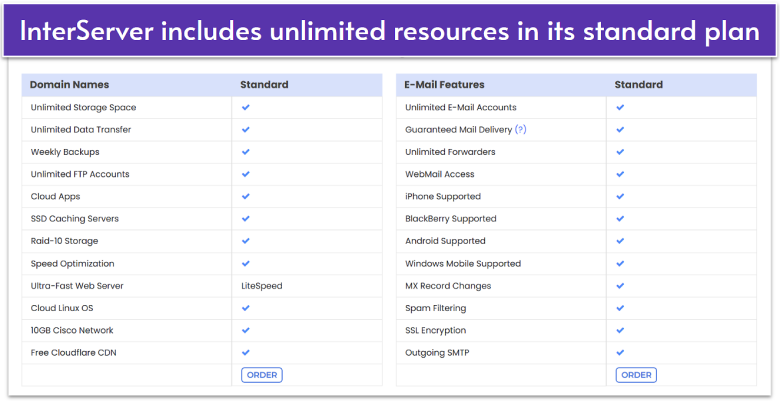This screenshot has height=401, width=780.
Task: Select the Cloud Linux OS label
Action: click(x=62, y=308)
